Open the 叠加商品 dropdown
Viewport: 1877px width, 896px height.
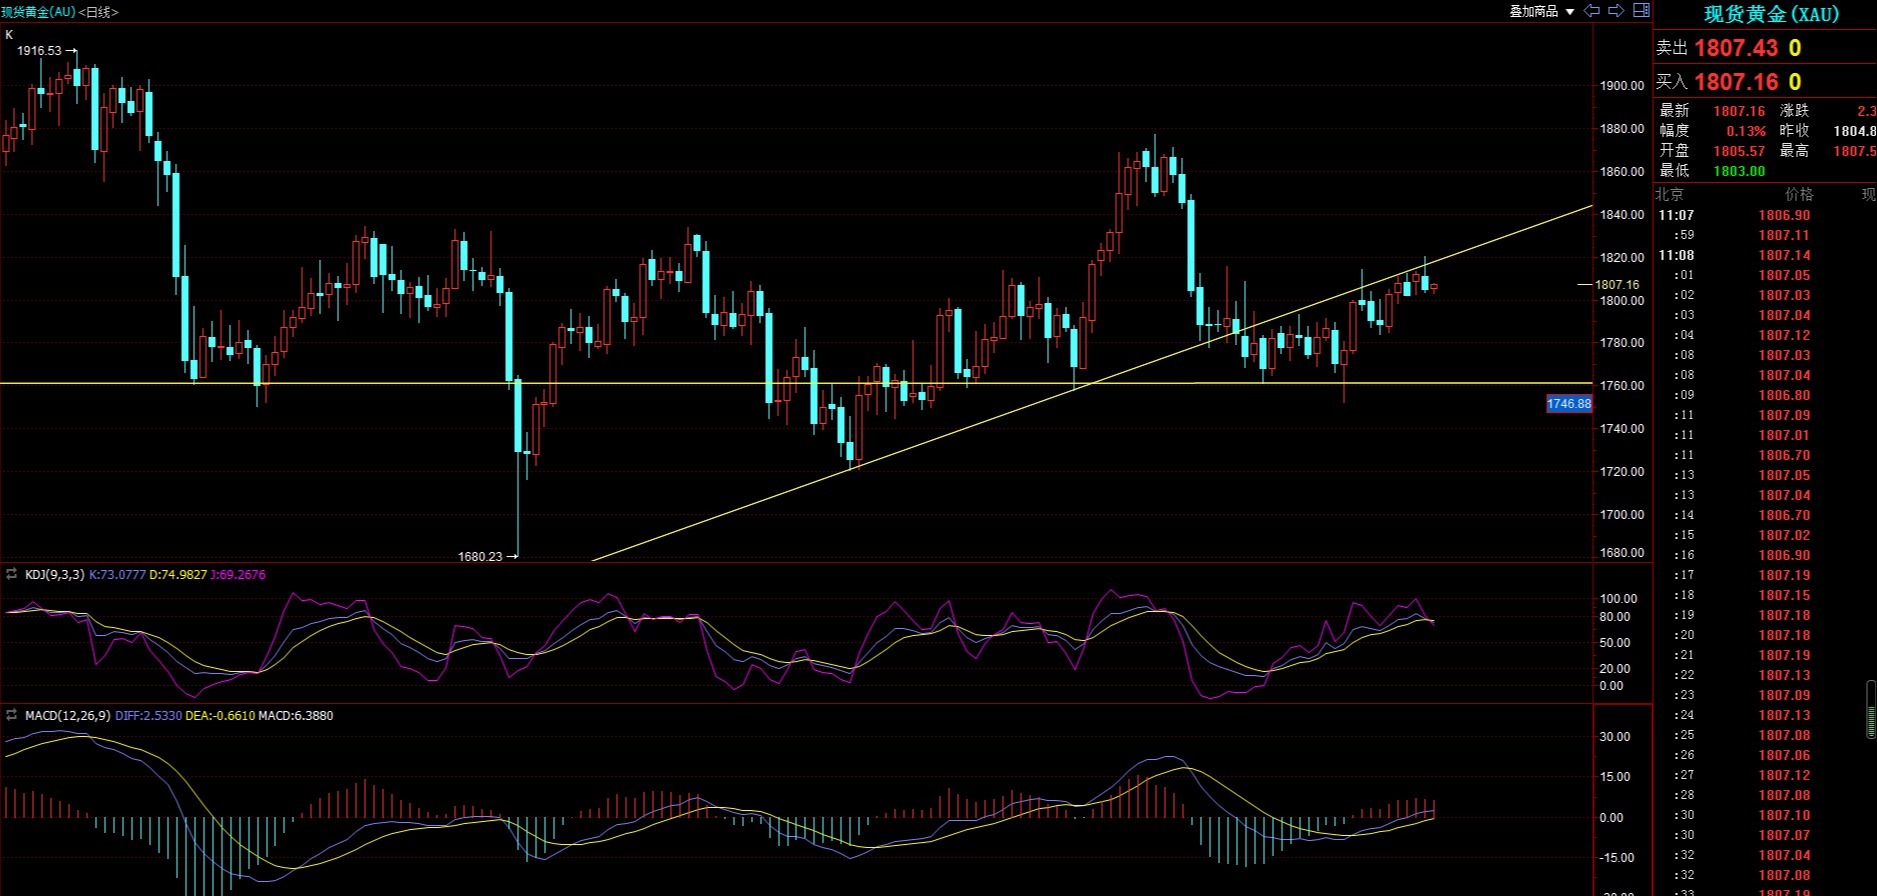[x=1541, y=11]
